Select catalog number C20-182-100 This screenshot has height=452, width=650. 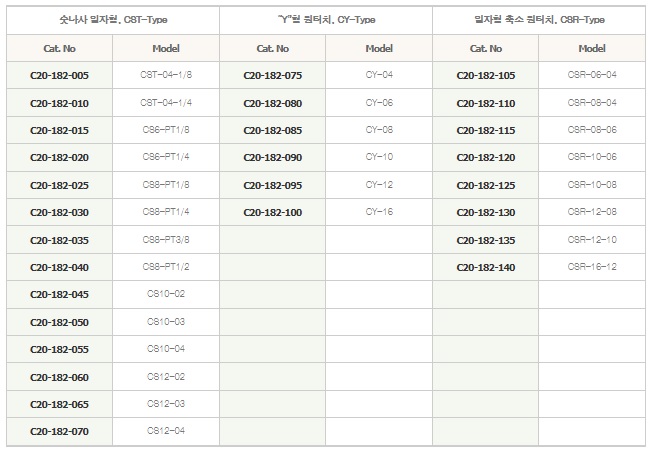click(273, 213)
